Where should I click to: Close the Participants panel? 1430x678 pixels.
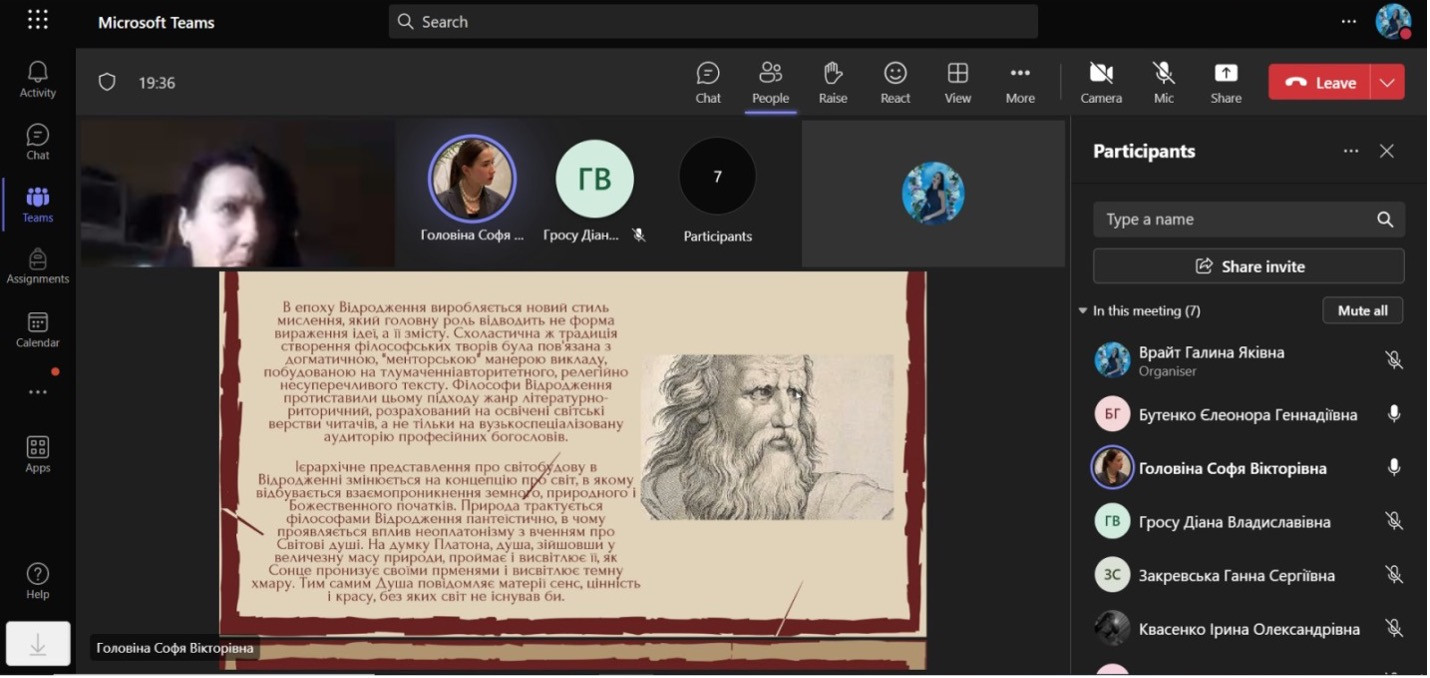(x=1386, y=151)
